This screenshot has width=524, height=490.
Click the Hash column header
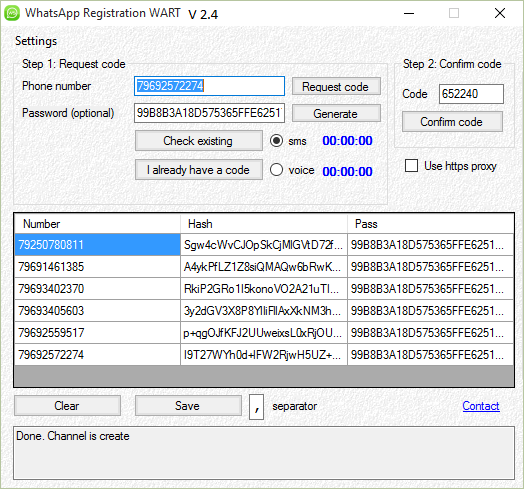click(x=264, y=224)
